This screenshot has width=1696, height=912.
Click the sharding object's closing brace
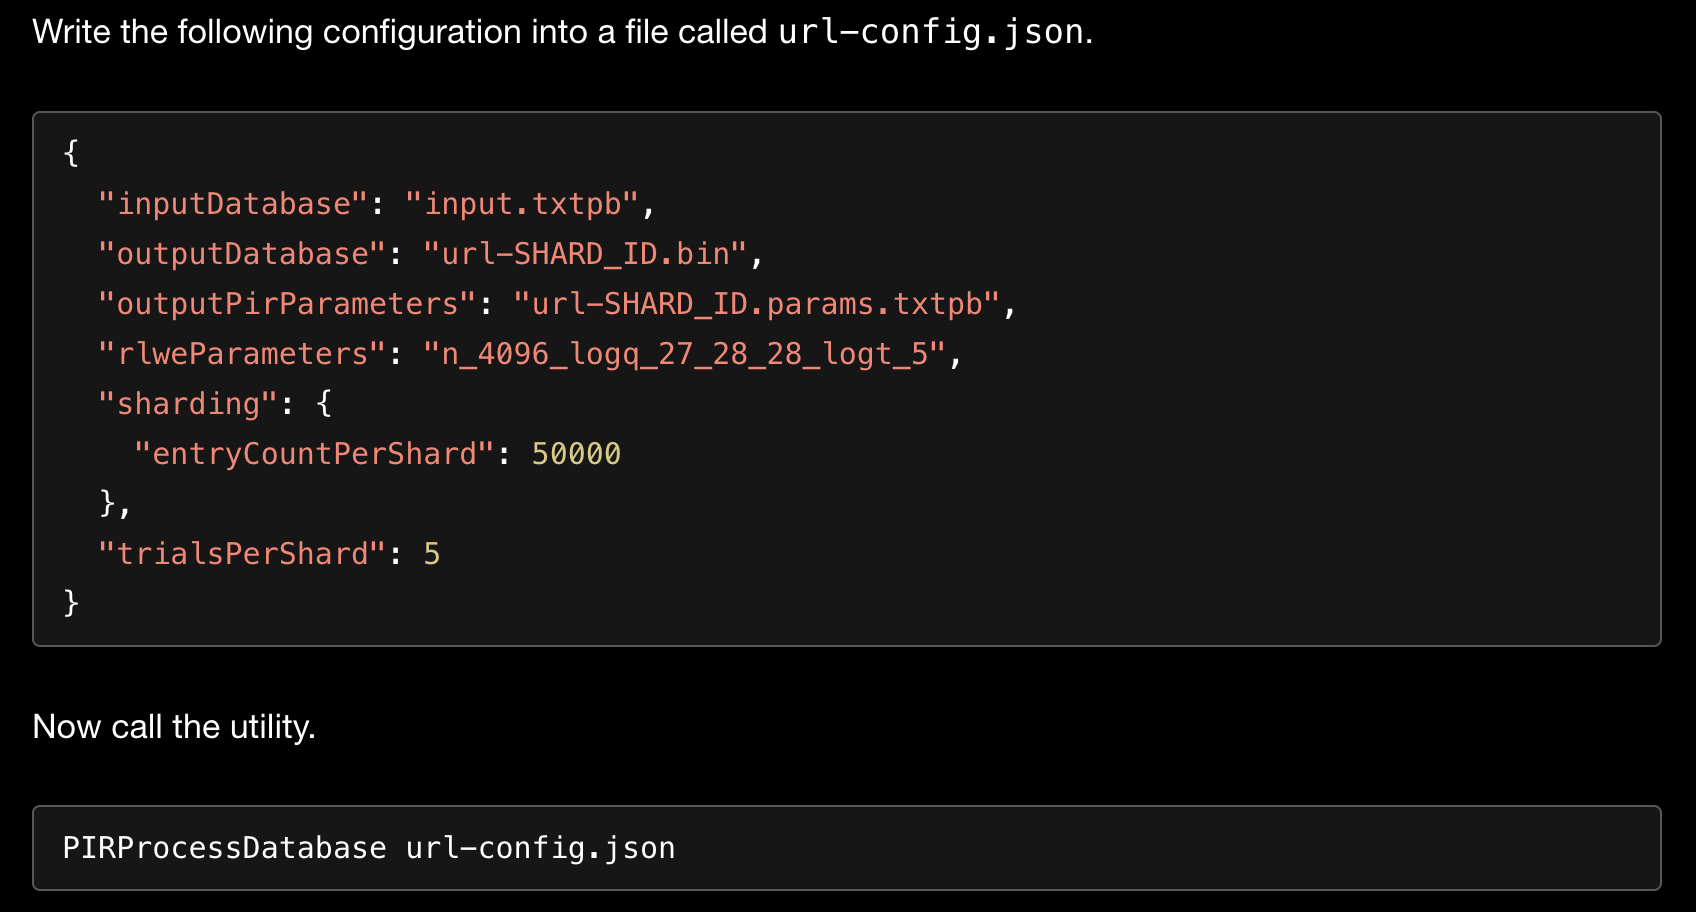click(108, 503)
